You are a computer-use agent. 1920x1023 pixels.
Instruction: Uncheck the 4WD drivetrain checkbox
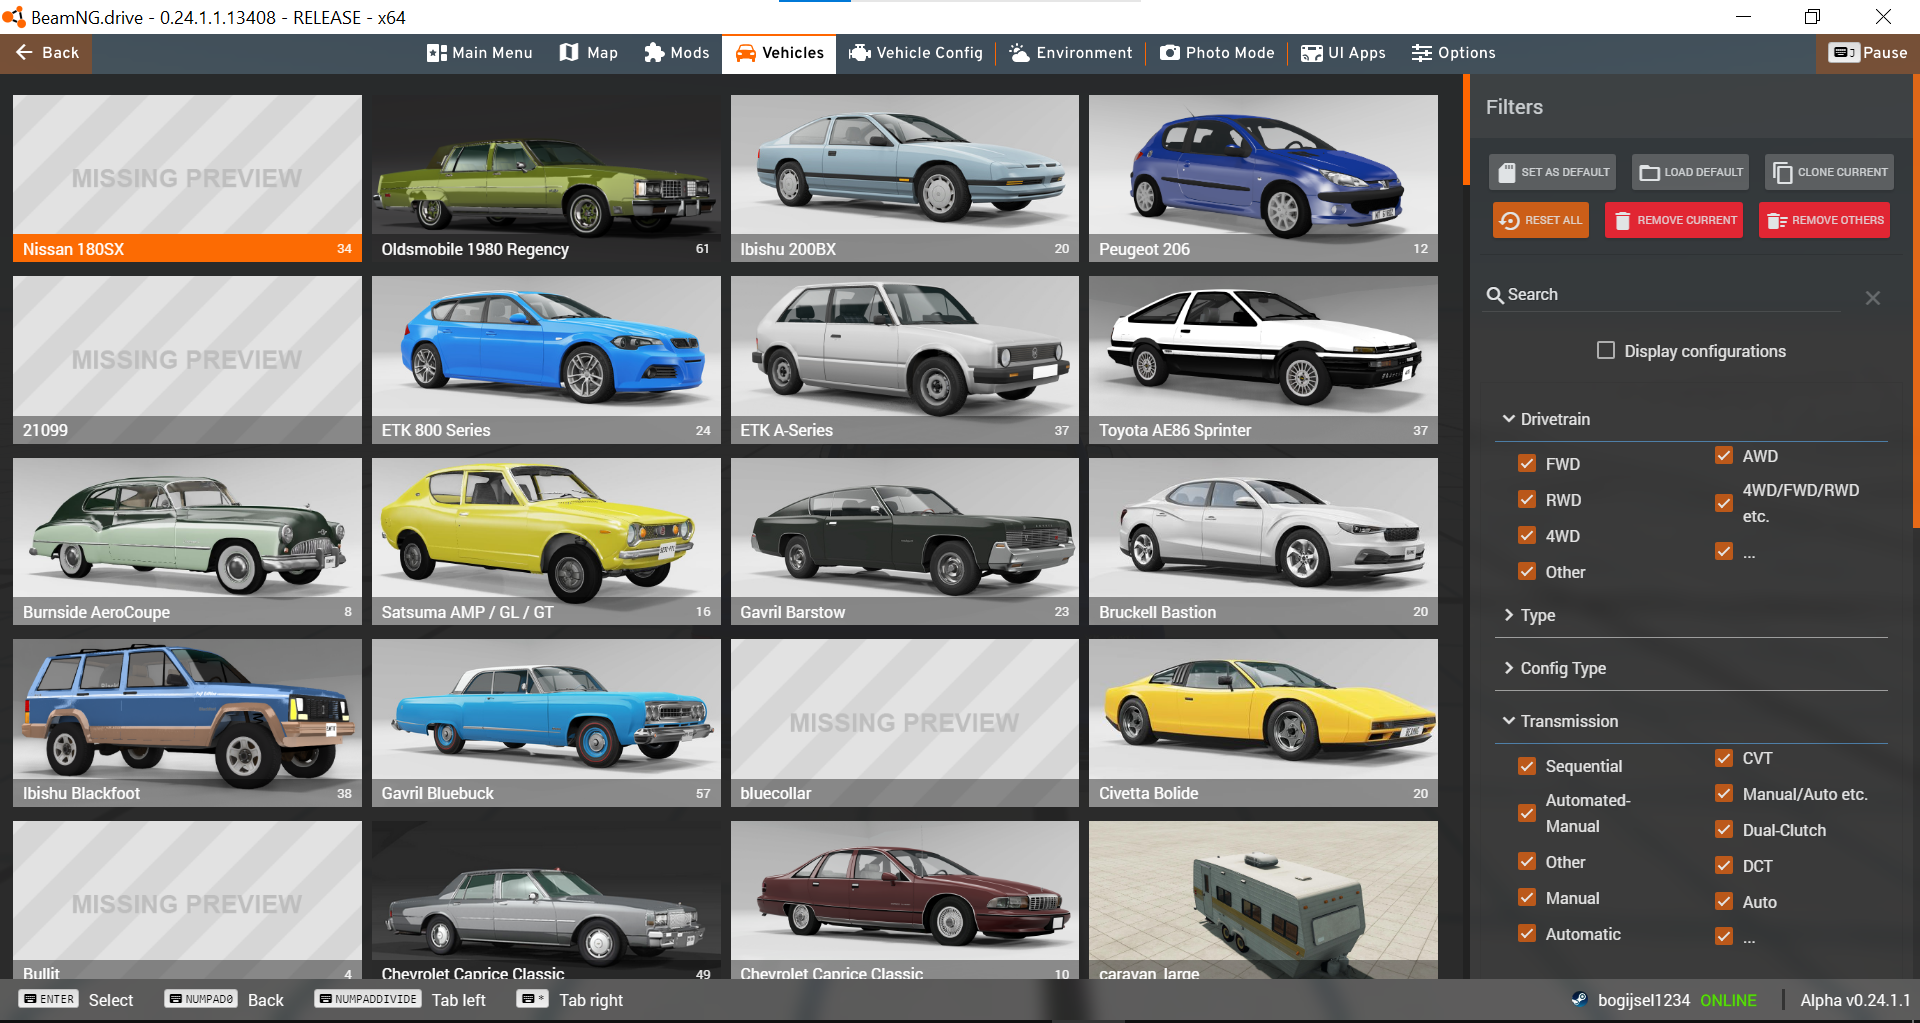[x=1527, y=535]
